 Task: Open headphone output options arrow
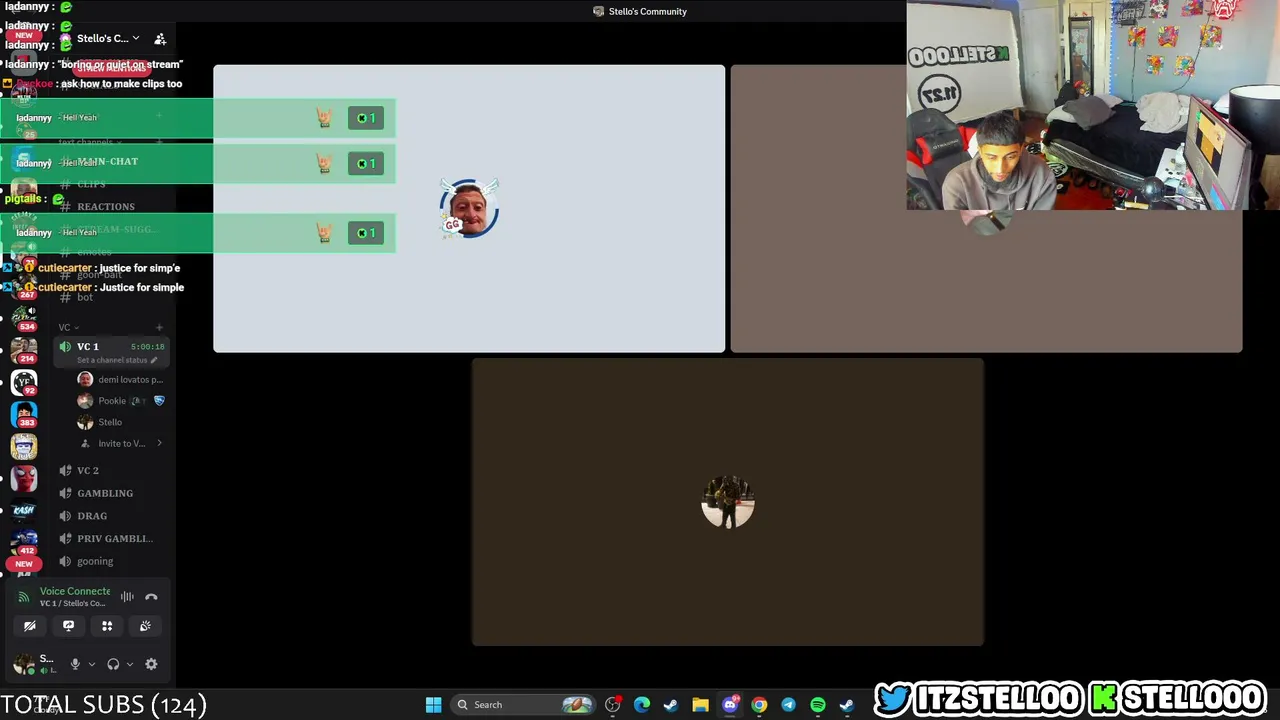(130, 664)
